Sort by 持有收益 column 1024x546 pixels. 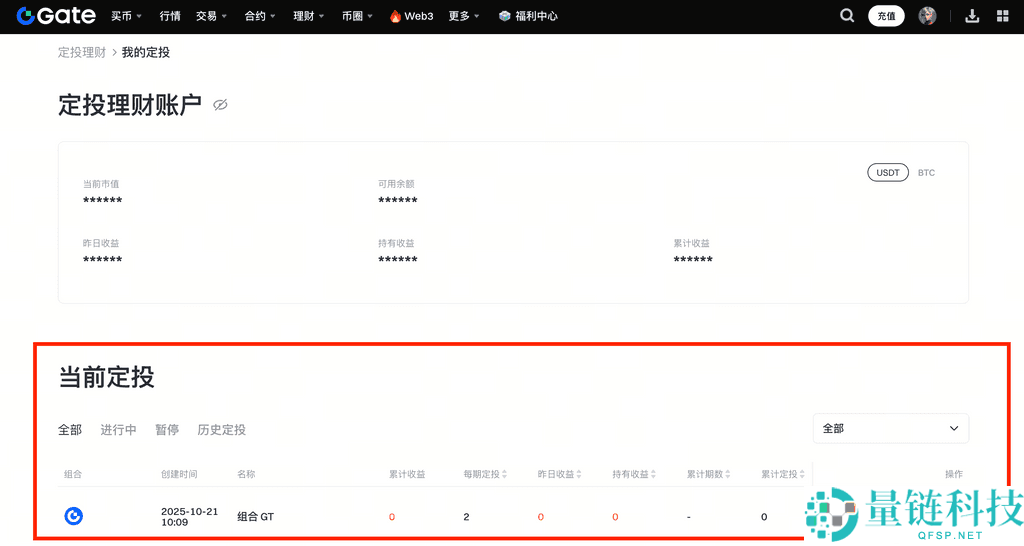coord(633,474)
